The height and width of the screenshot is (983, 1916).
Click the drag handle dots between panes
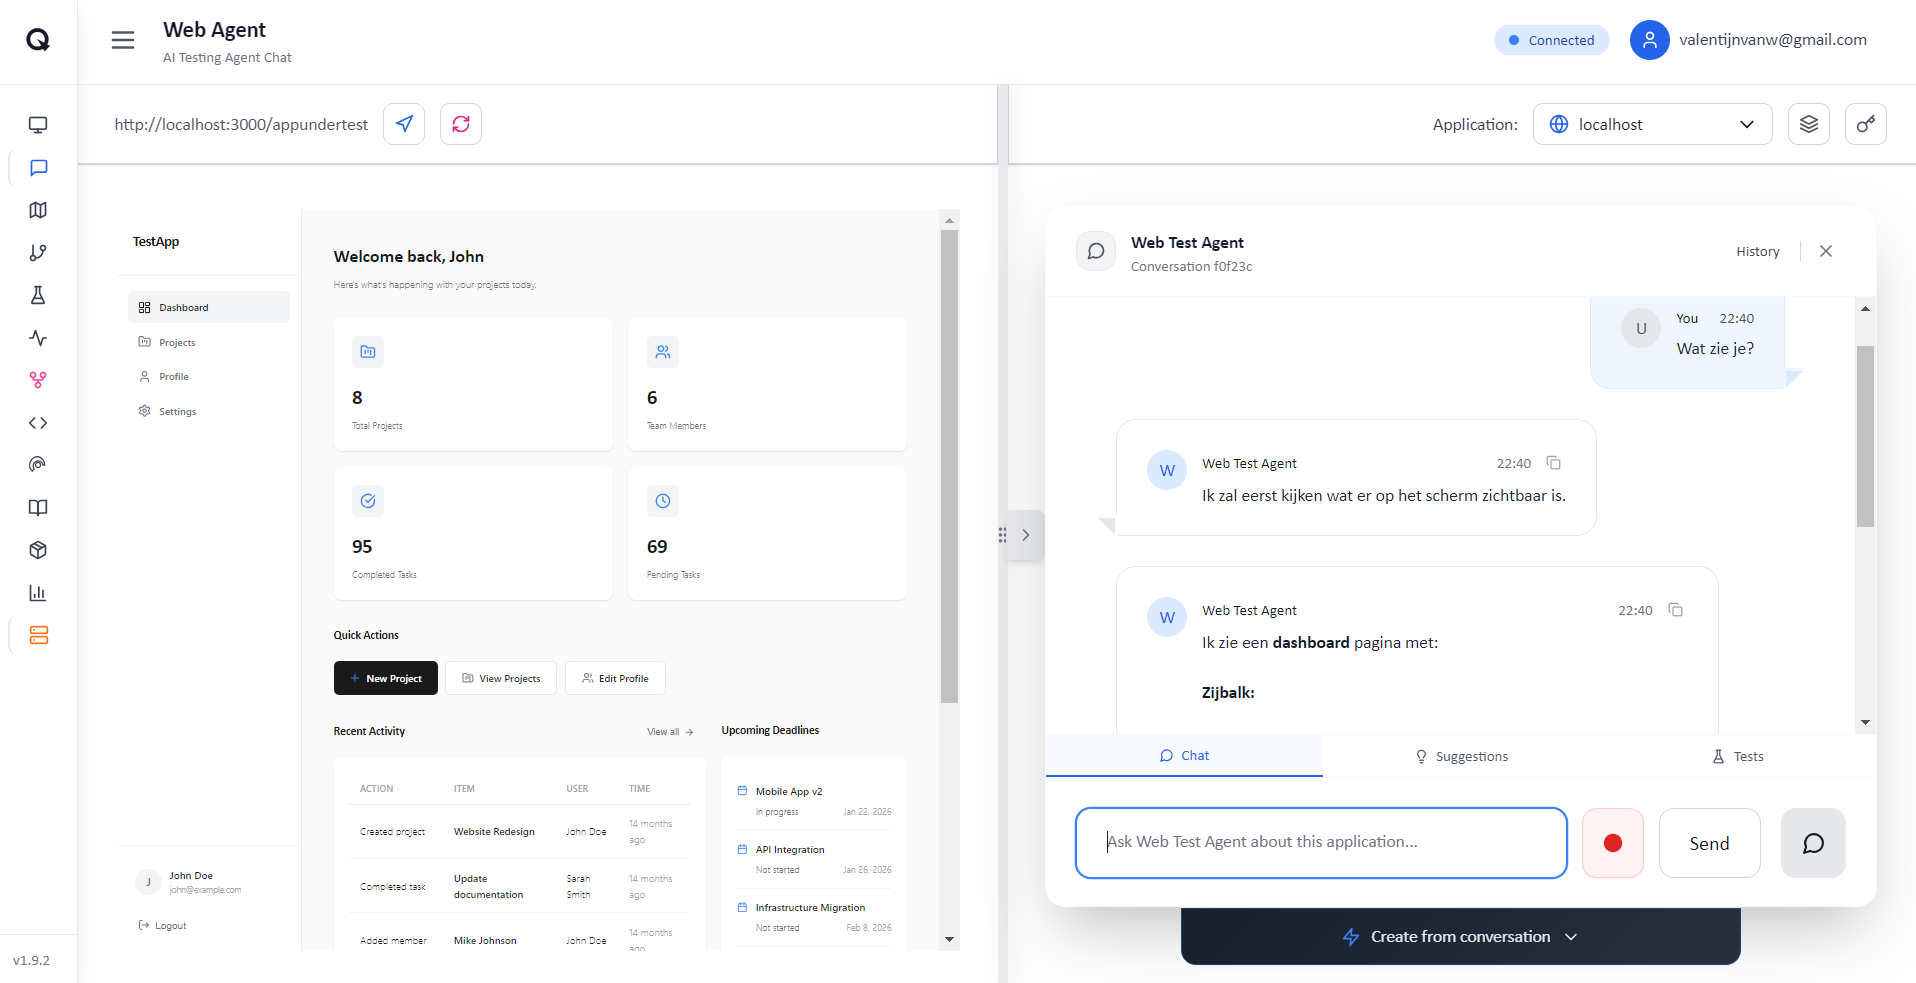coord(1002,535)
